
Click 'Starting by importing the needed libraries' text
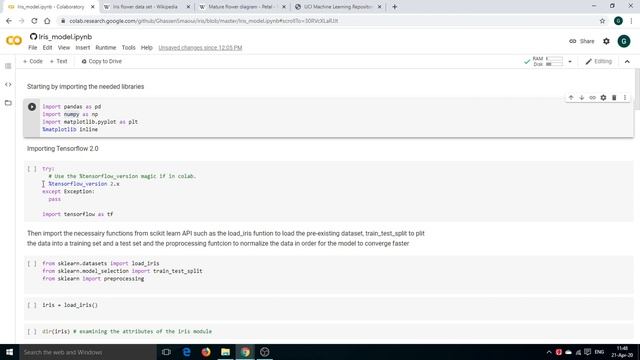85,87
